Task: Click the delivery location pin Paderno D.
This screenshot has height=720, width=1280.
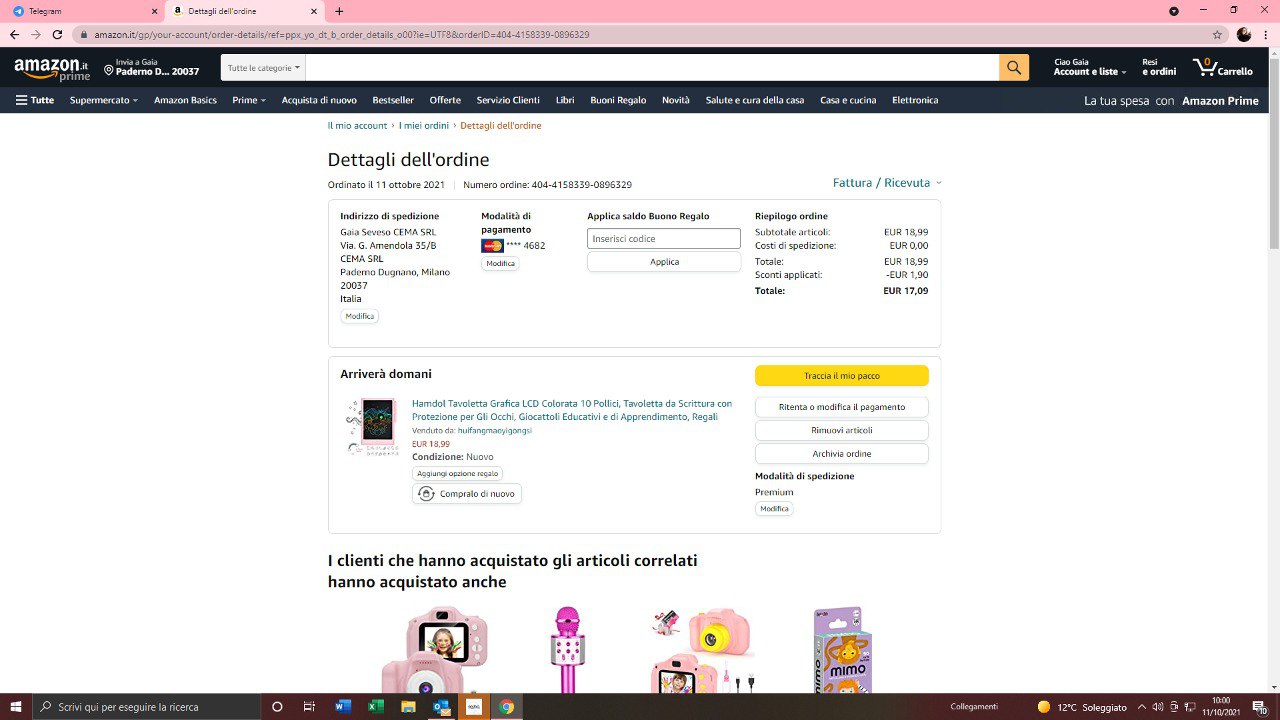Action: 152,68
